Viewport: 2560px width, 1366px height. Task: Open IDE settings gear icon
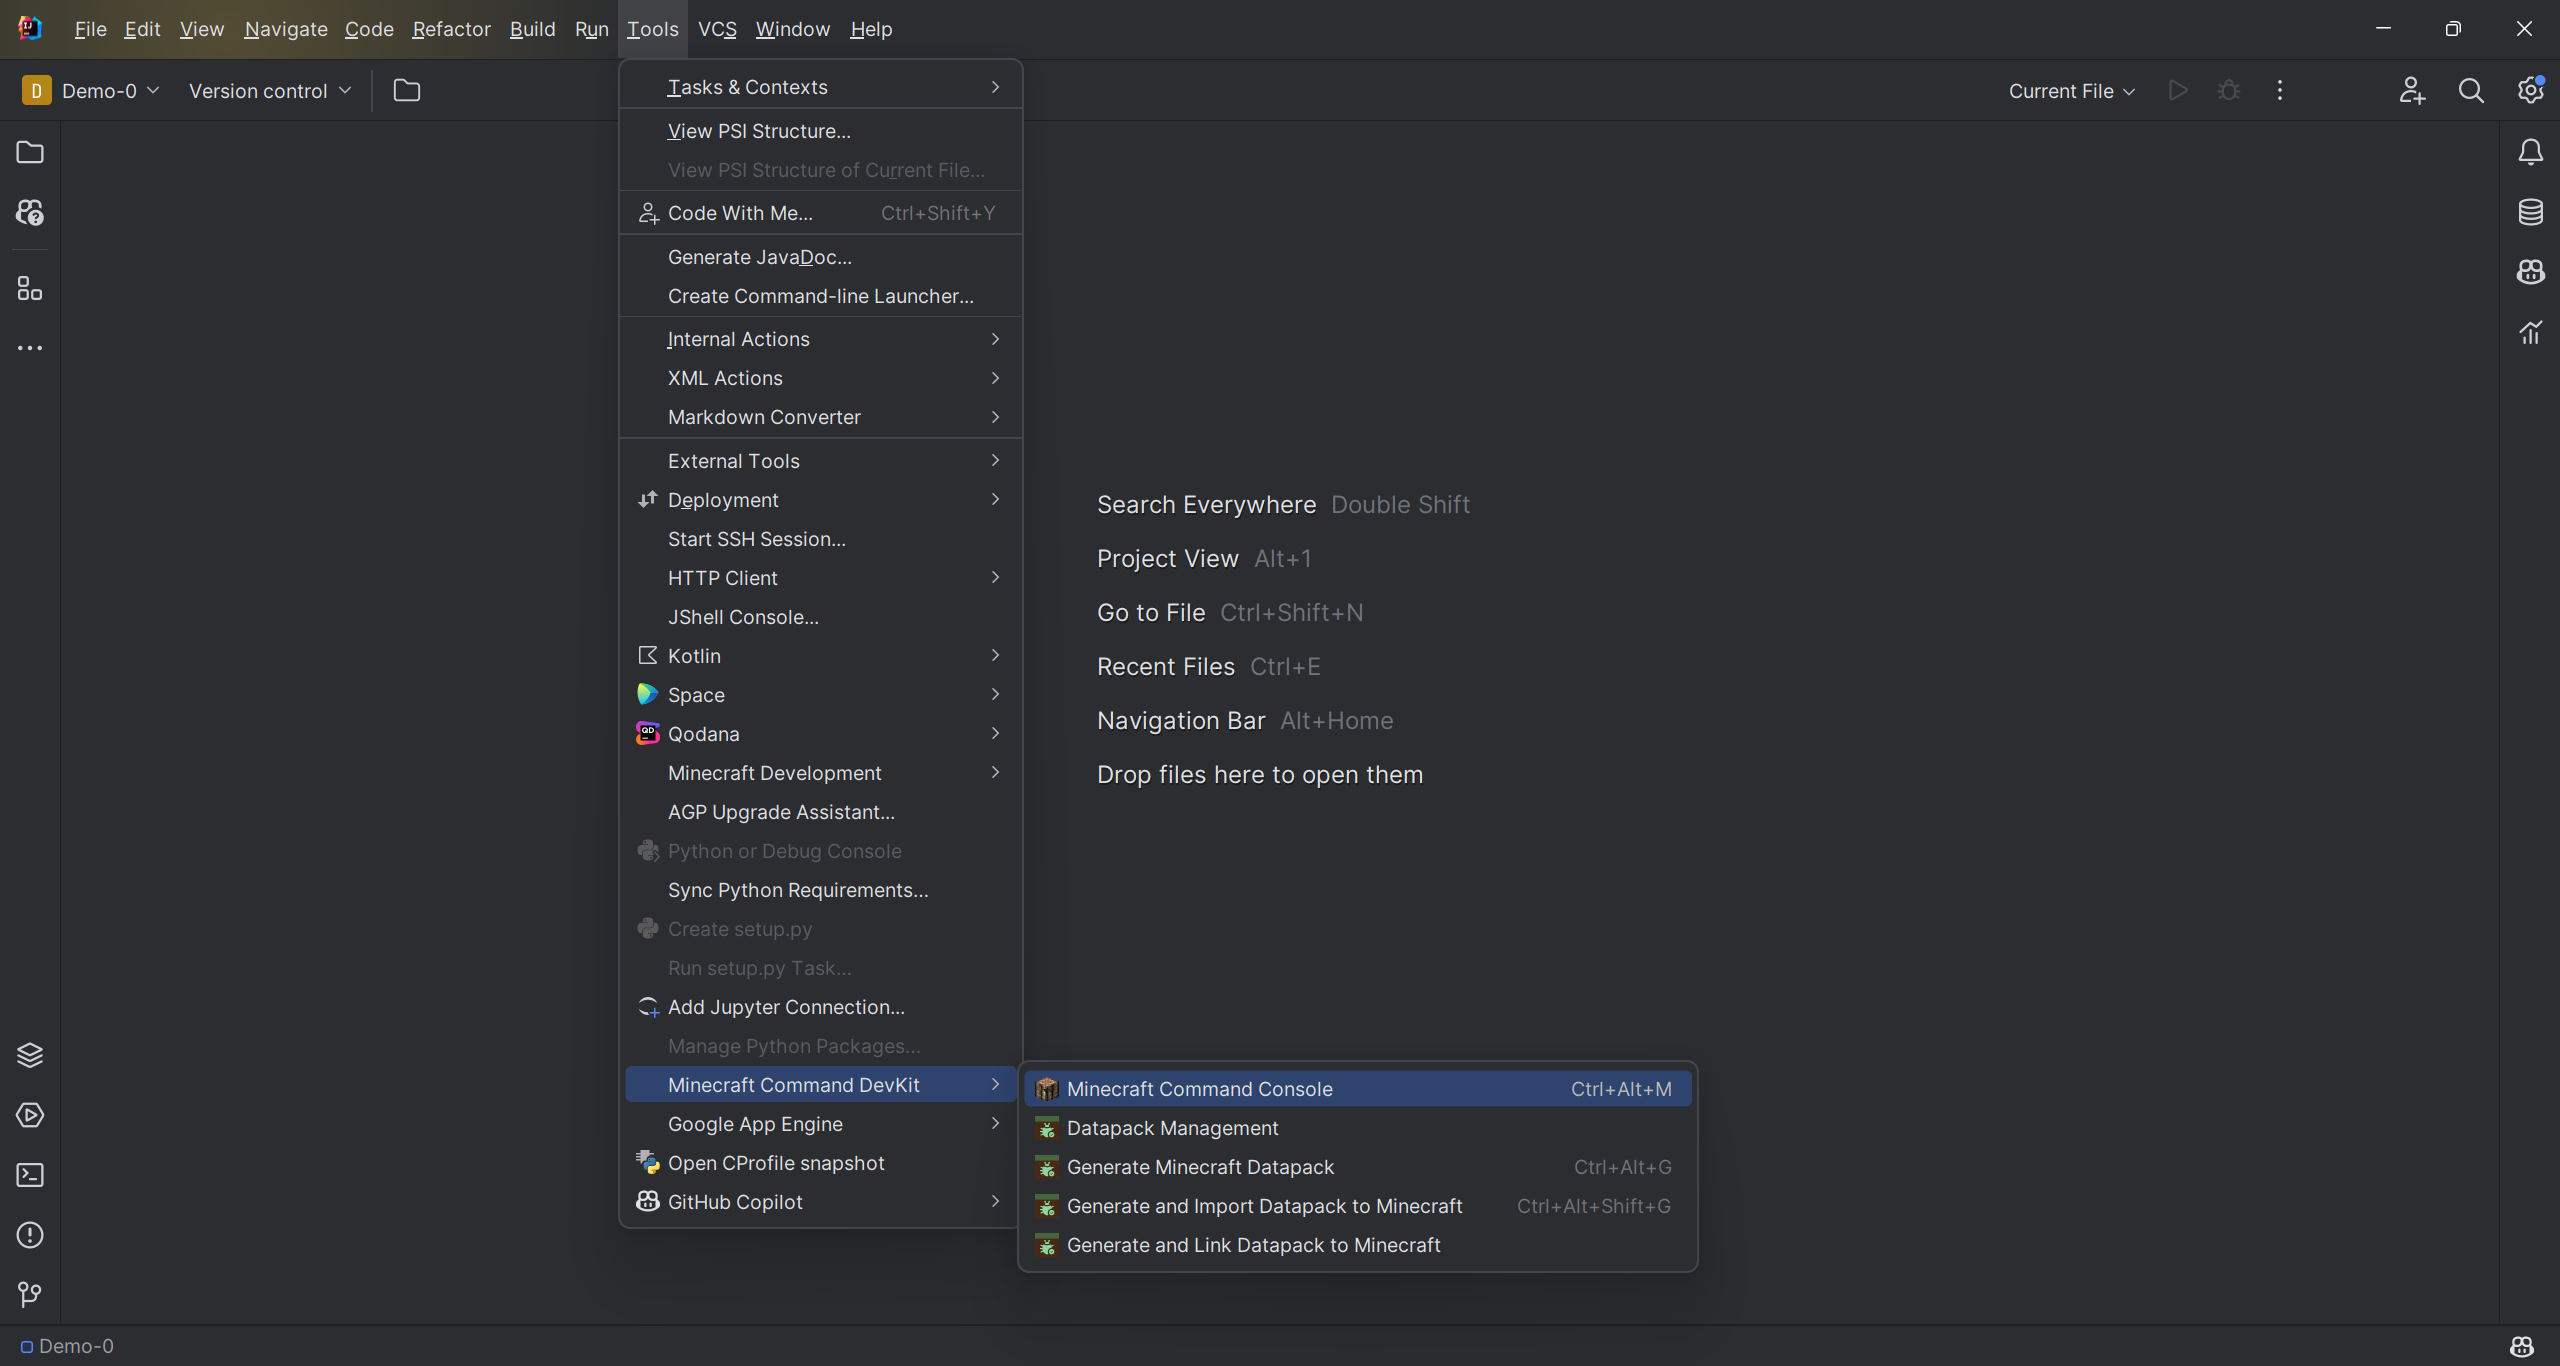click(2530, 90)
